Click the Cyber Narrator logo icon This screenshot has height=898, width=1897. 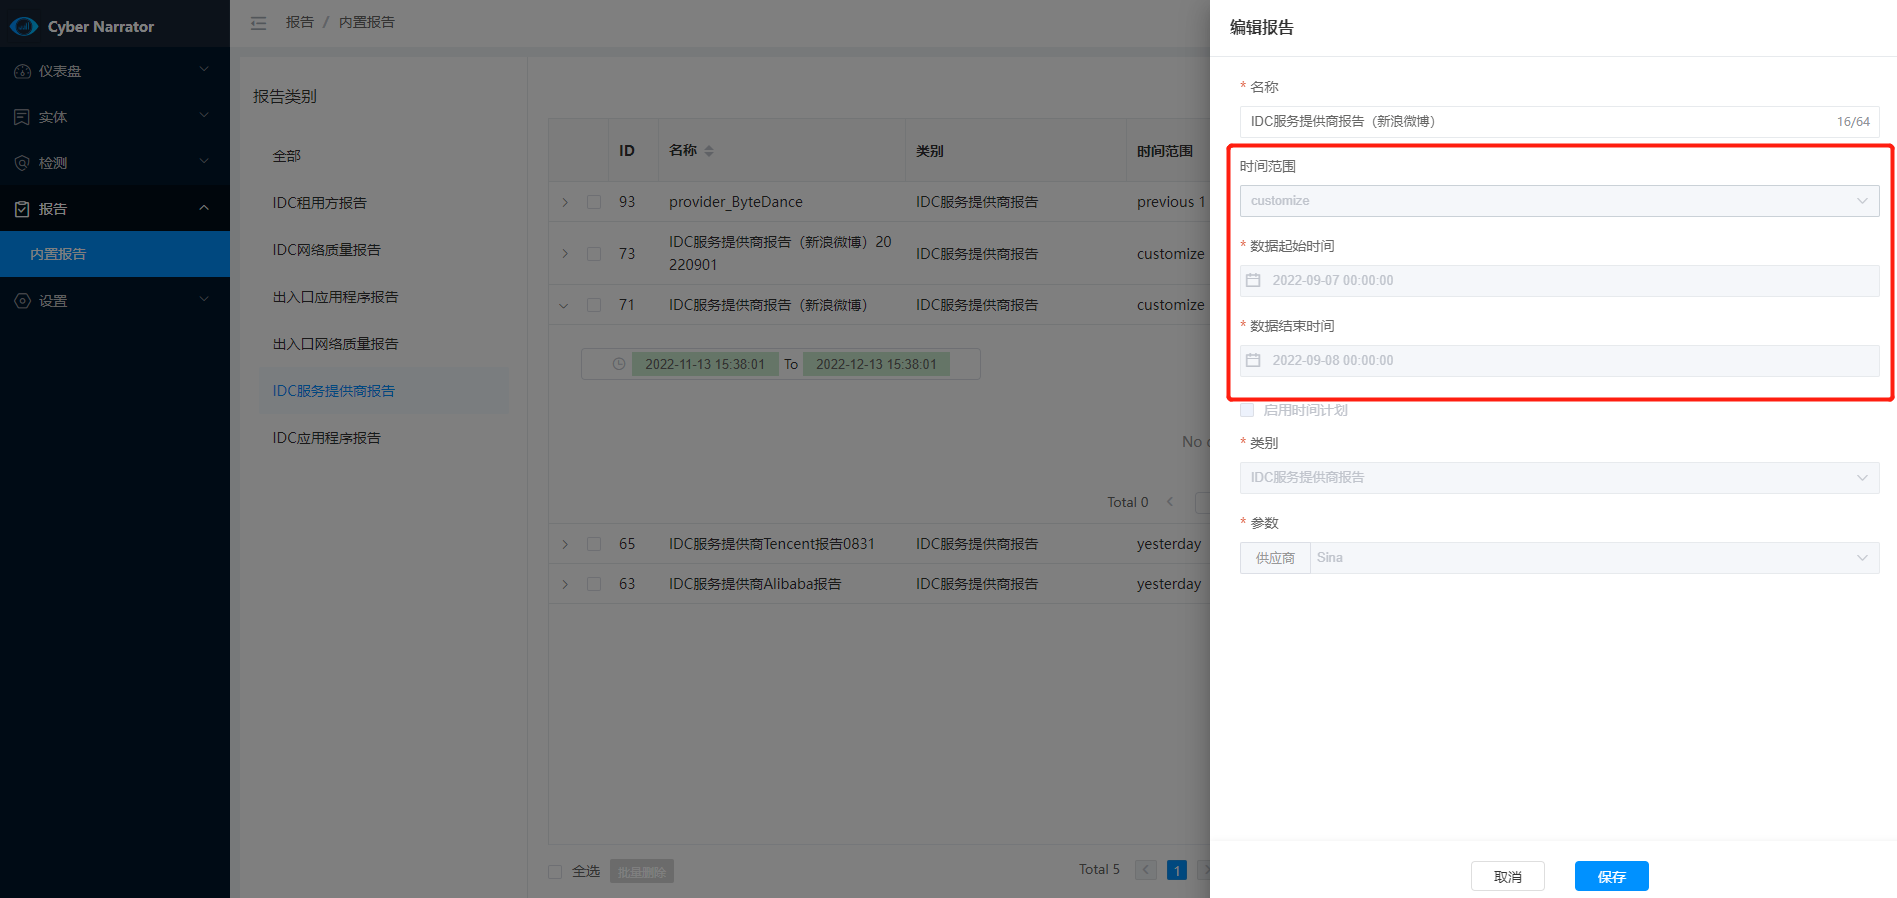click(x=24, y=26)
